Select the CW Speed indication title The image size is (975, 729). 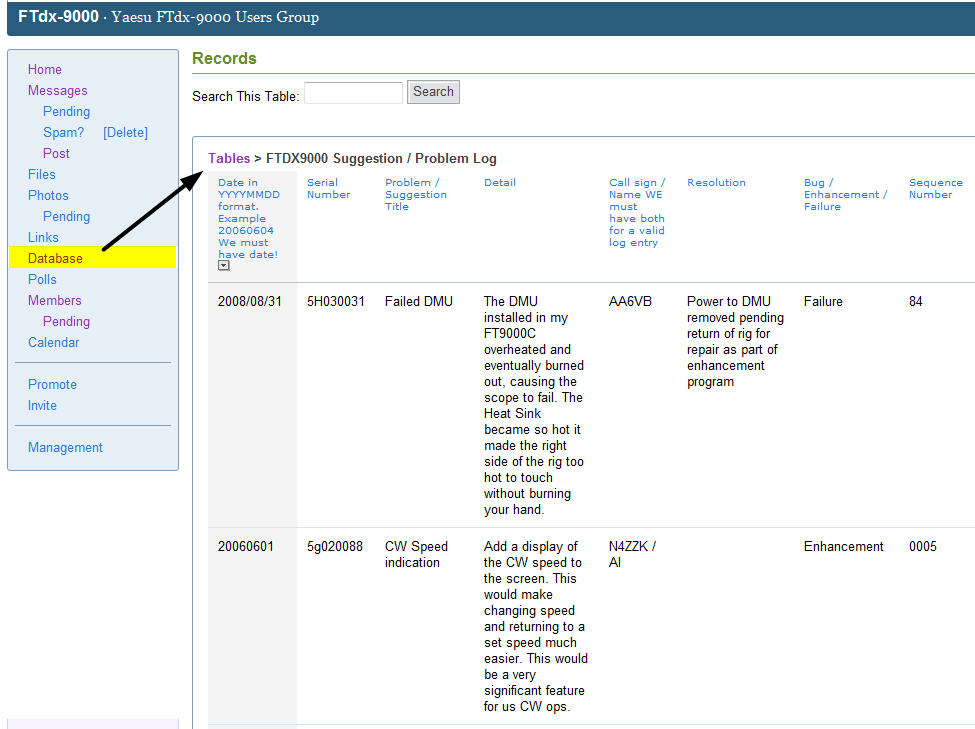coord(416,554)
